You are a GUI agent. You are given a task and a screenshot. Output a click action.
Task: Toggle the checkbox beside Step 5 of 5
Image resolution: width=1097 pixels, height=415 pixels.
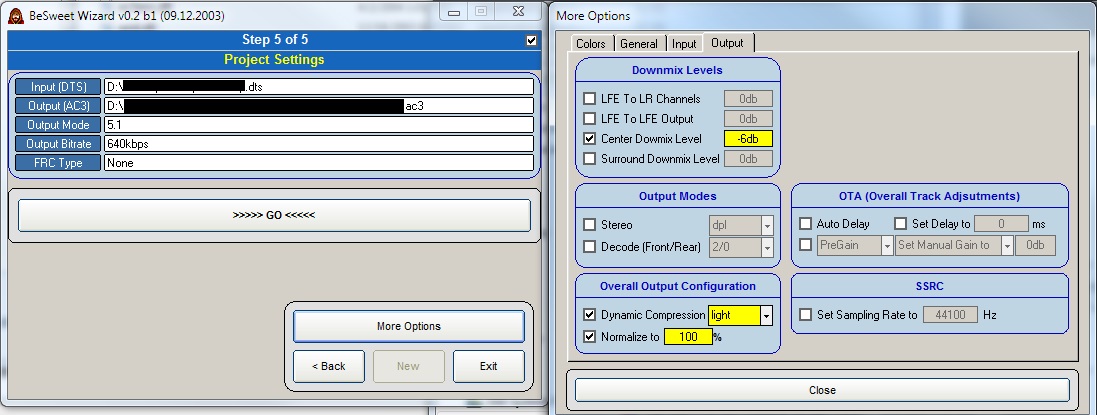(532, 41)
